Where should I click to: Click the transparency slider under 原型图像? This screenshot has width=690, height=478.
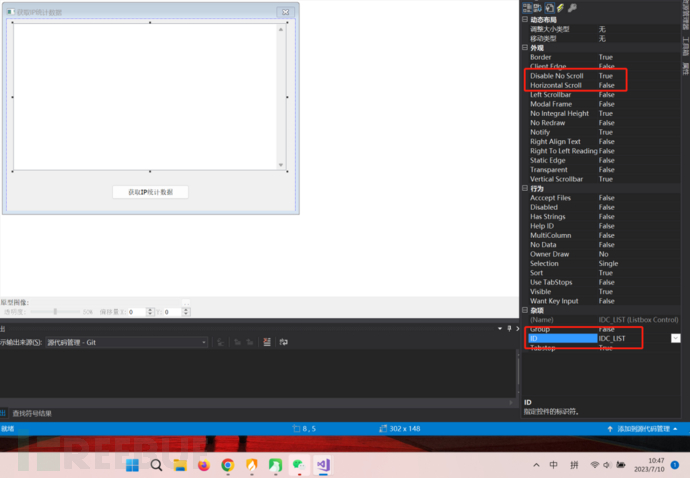(x=55, y=312)
